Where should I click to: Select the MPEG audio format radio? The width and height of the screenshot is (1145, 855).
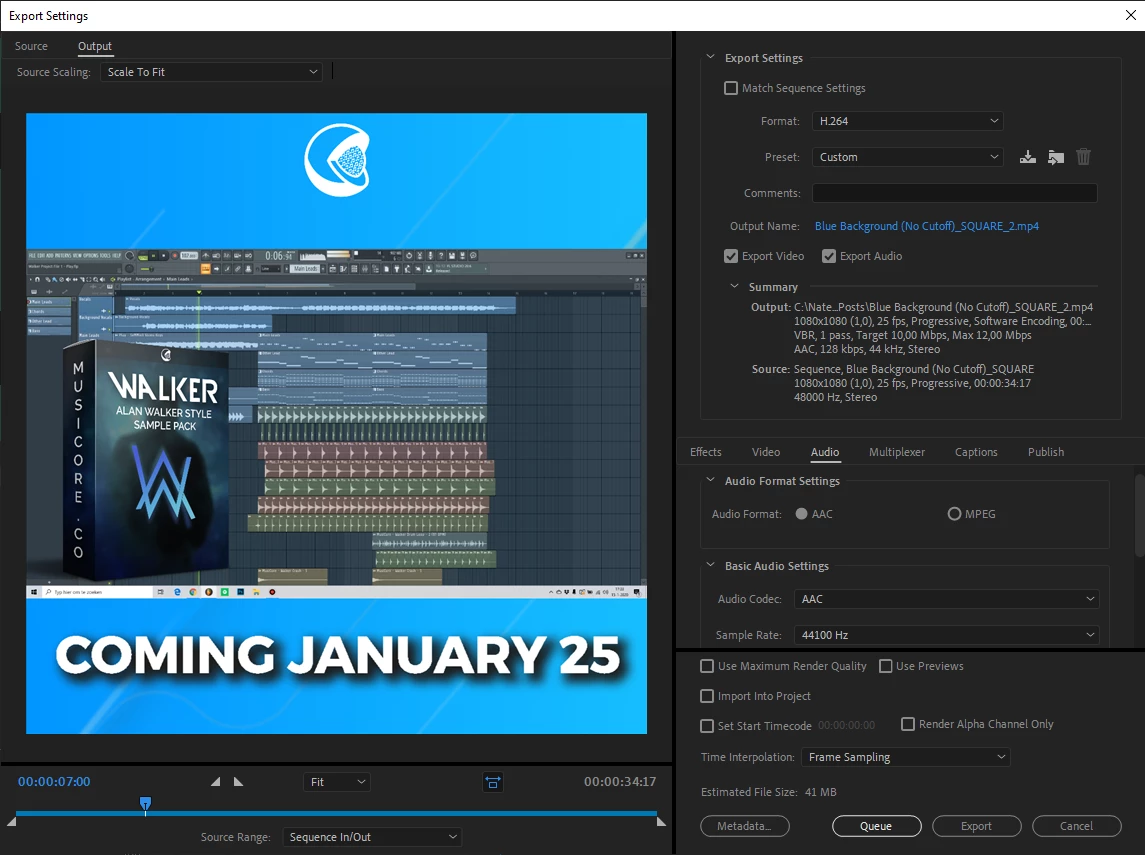(954, 514)
